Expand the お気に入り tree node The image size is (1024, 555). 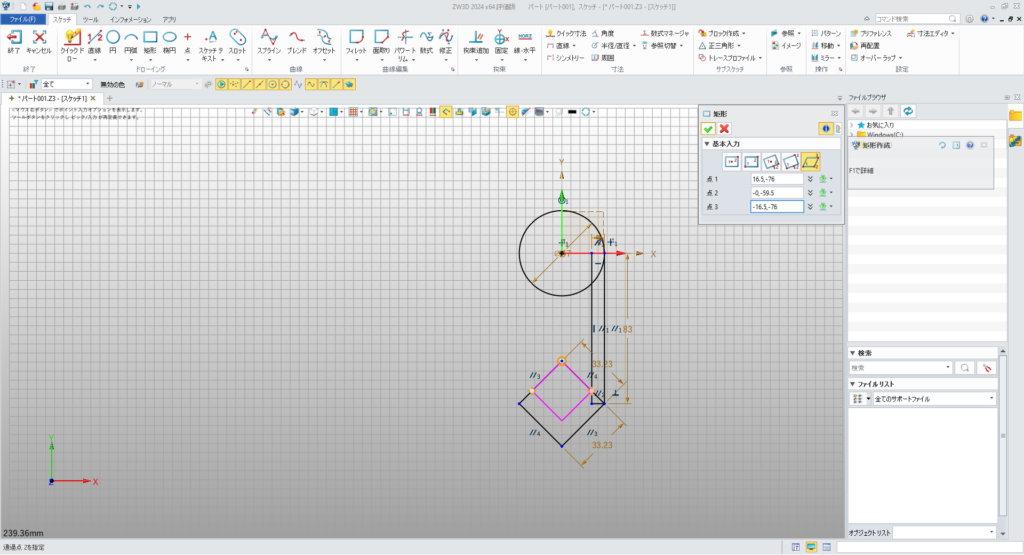click(851, 124)
